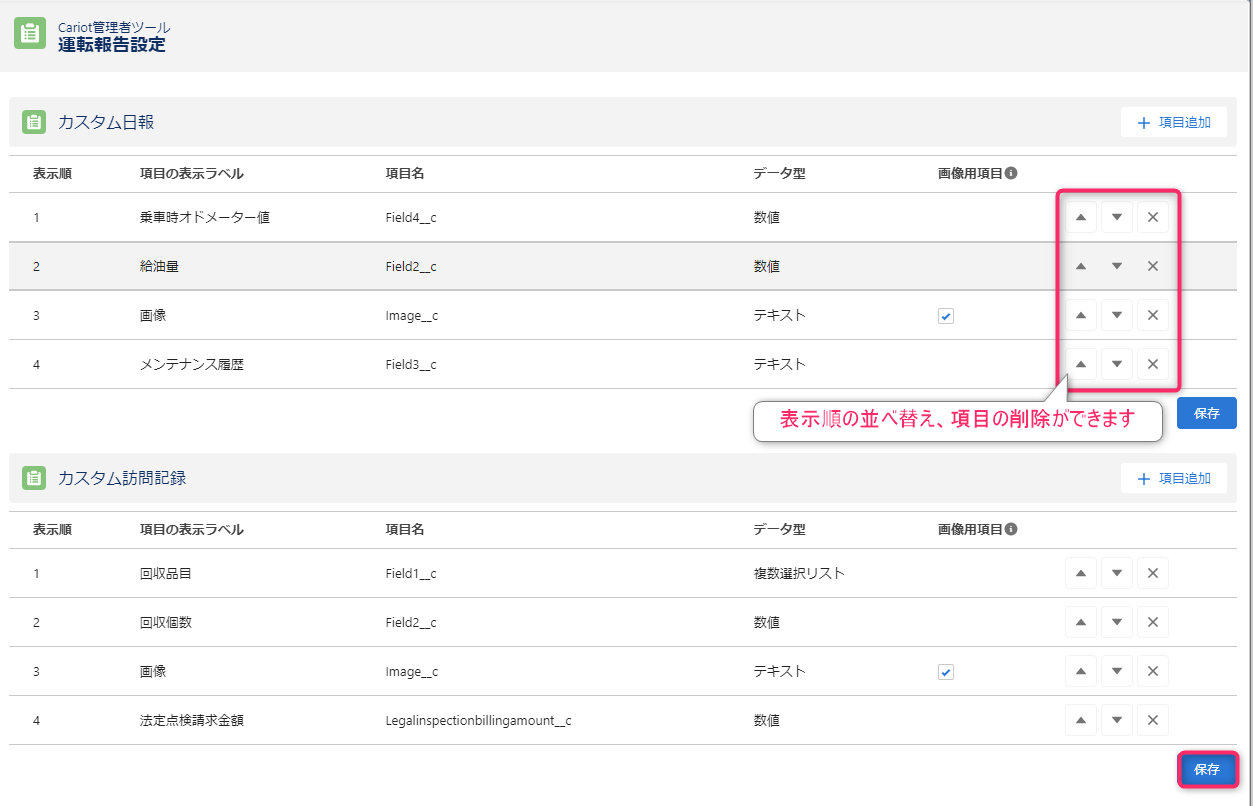Delete the 乗車時オドメーター値 row

[x=1152, y=217]
